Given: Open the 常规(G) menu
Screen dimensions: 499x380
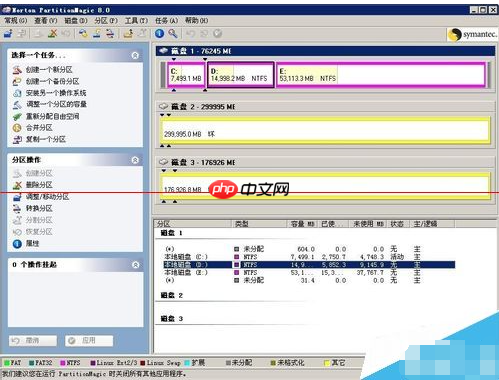Looking at the screenshot, I should tap(15, 21).
